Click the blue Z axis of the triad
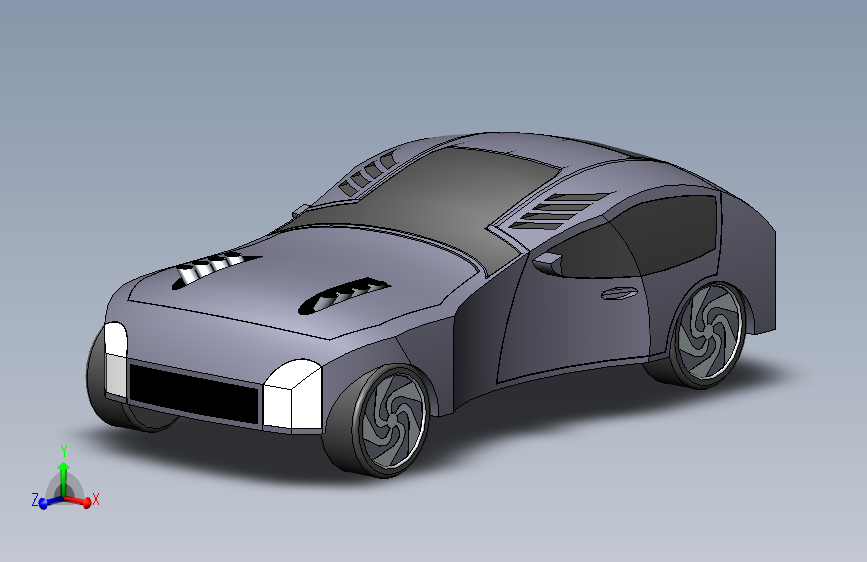 (45, 502)
